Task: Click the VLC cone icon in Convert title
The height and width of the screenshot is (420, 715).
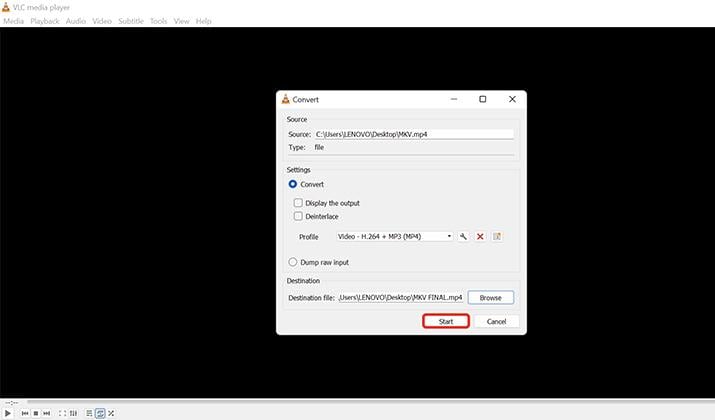Action: (285, 99)
